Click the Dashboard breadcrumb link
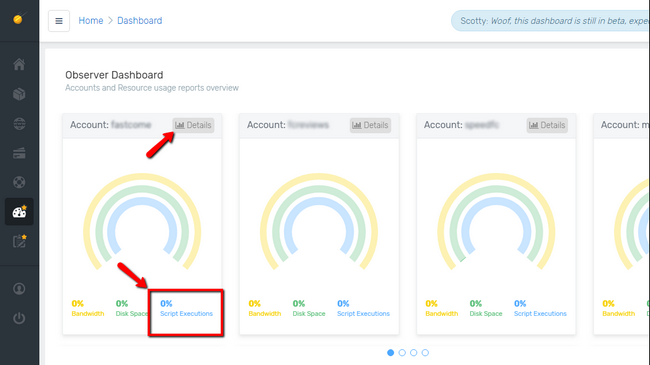The image size is (650, 365). pyautogui.click(x=140, y=21)
